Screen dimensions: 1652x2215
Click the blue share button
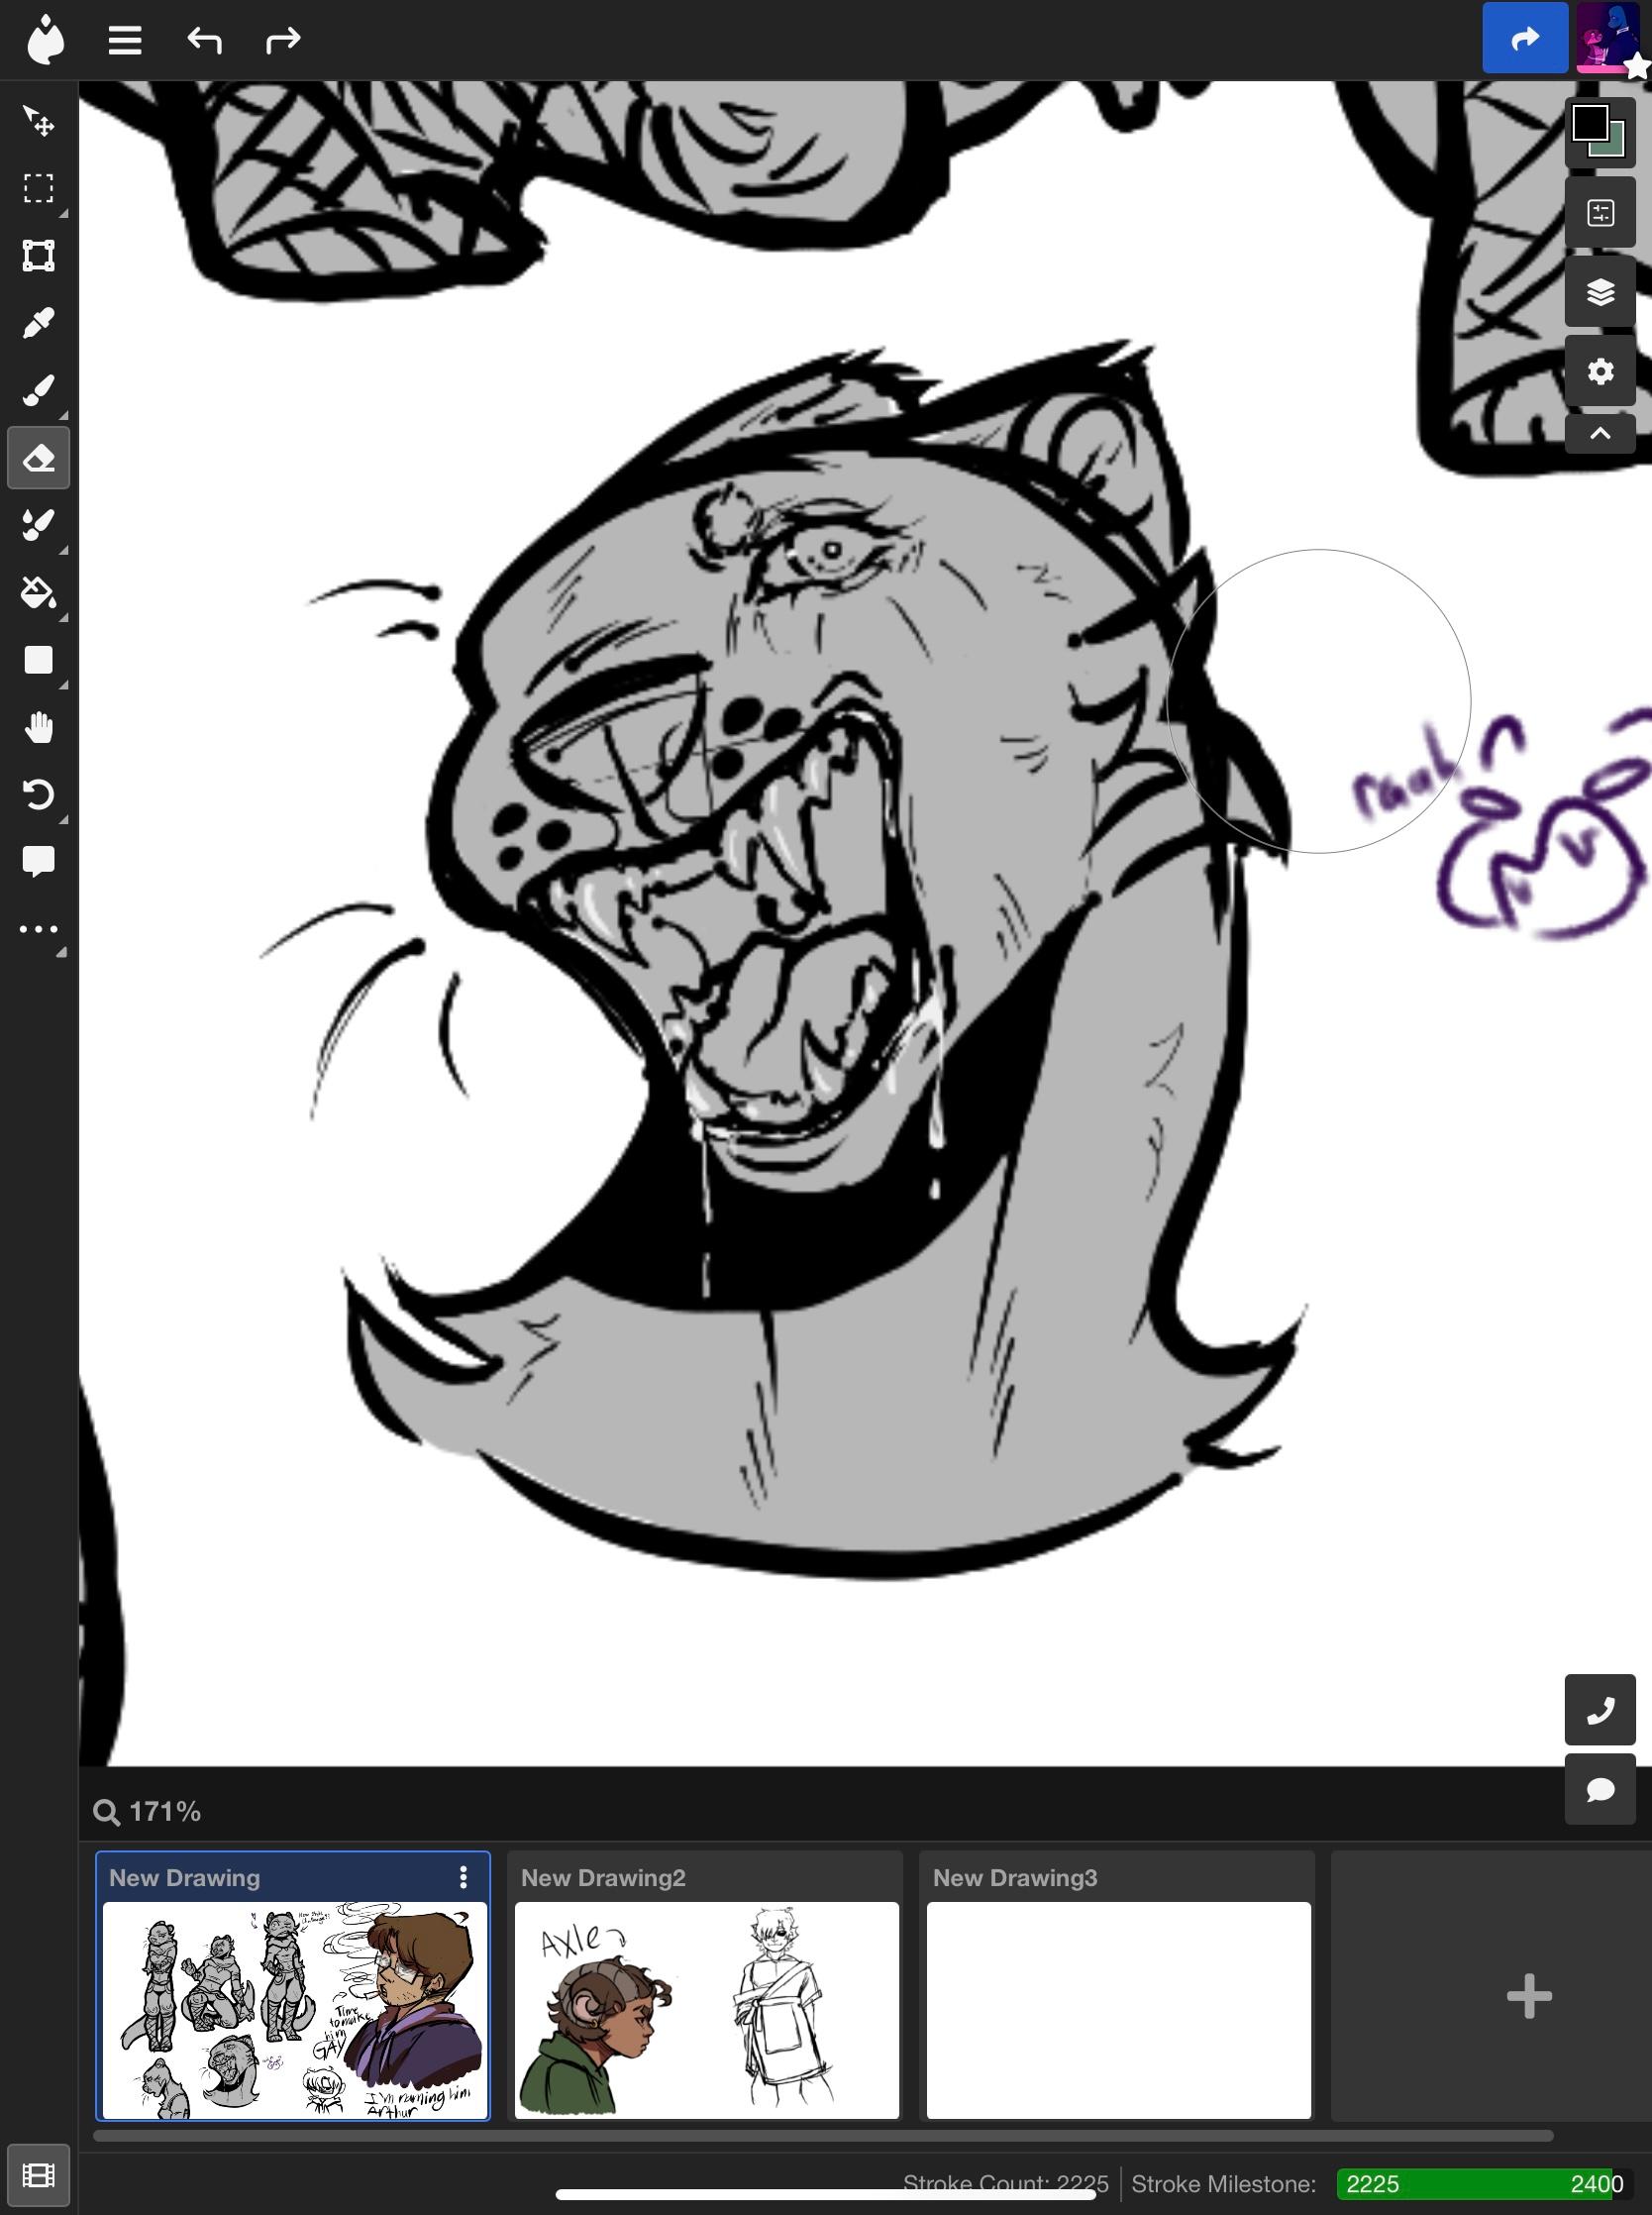click(1524, 38)
